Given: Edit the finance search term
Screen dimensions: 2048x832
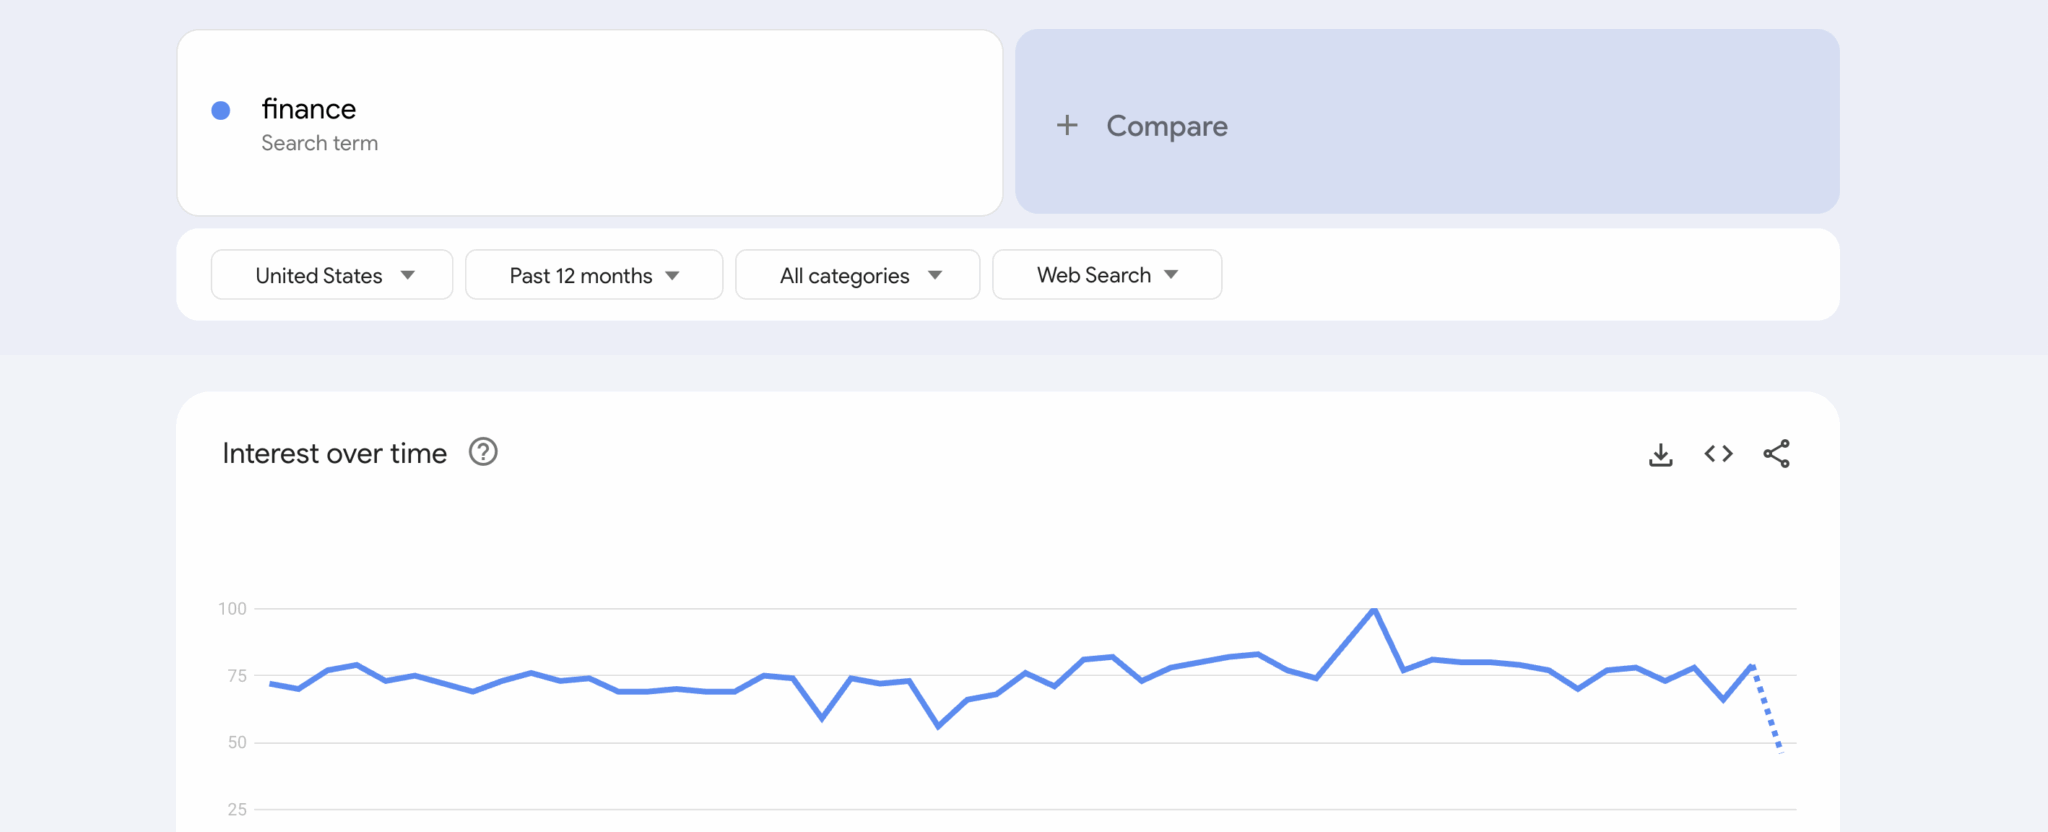Looking at the screenshot, I should click(309, 109).
